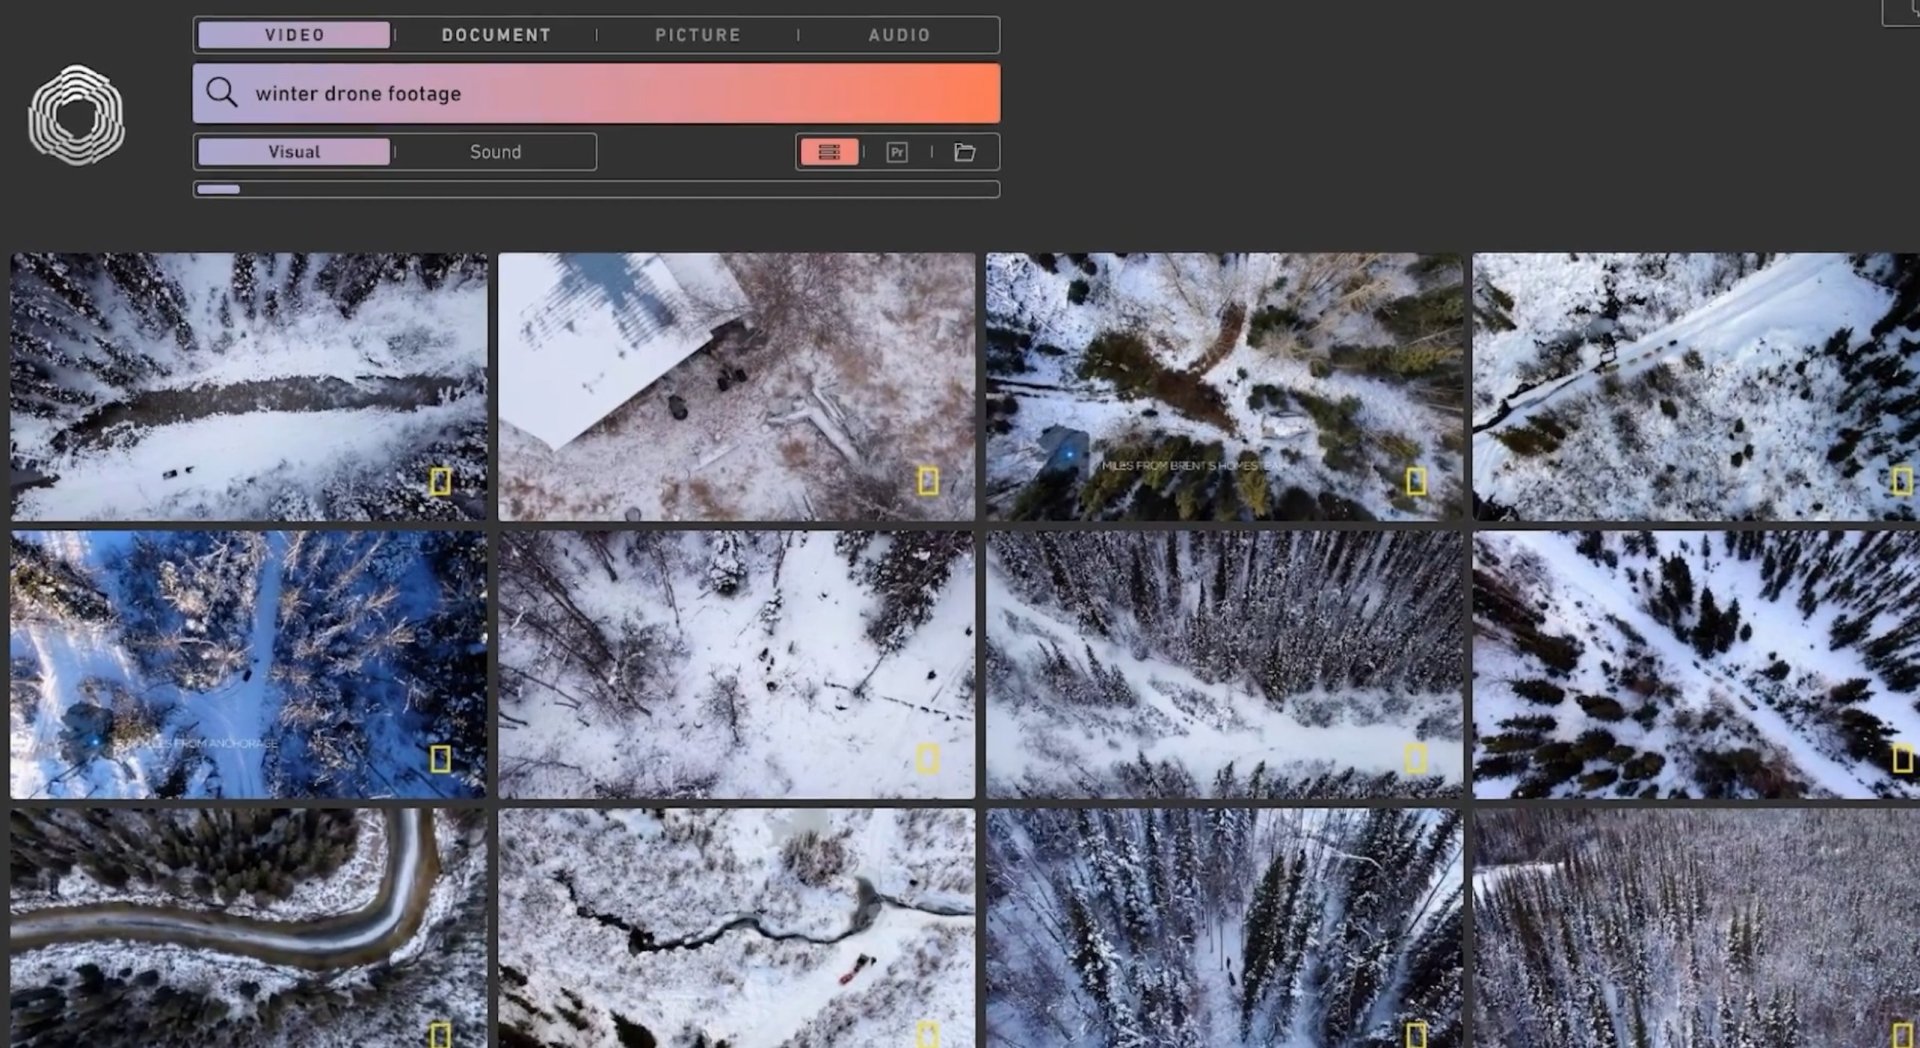
Task: Open the winding road aerial thumbnail
Action: tap(248, 925)
